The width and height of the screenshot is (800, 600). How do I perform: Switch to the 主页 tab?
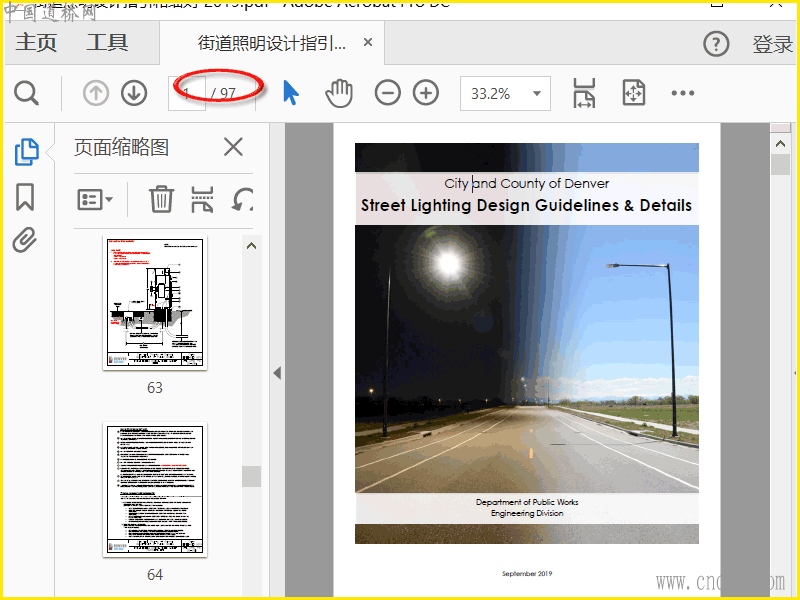pos(37,43)
